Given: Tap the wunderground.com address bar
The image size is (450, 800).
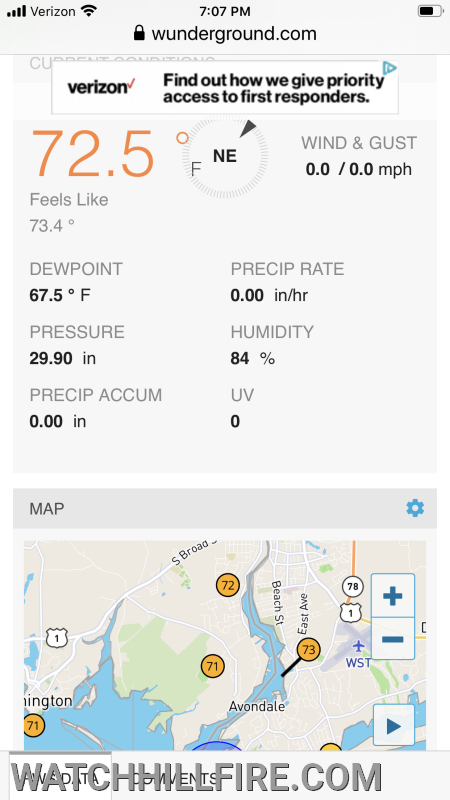Looking at the screenshot, I should click(x=225, y=34).
